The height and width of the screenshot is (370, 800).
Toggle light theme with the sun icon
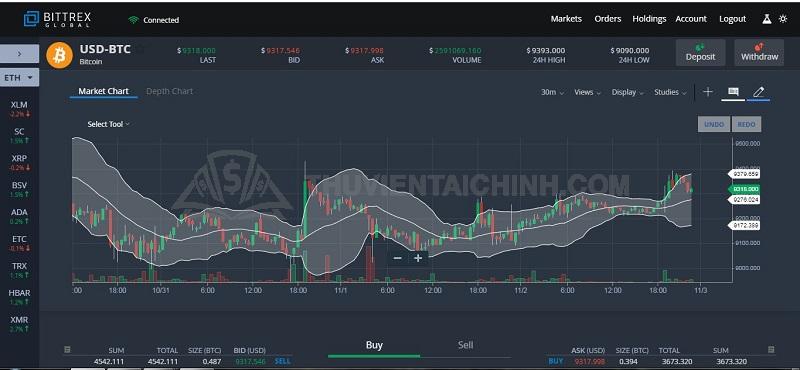point(783,19)
